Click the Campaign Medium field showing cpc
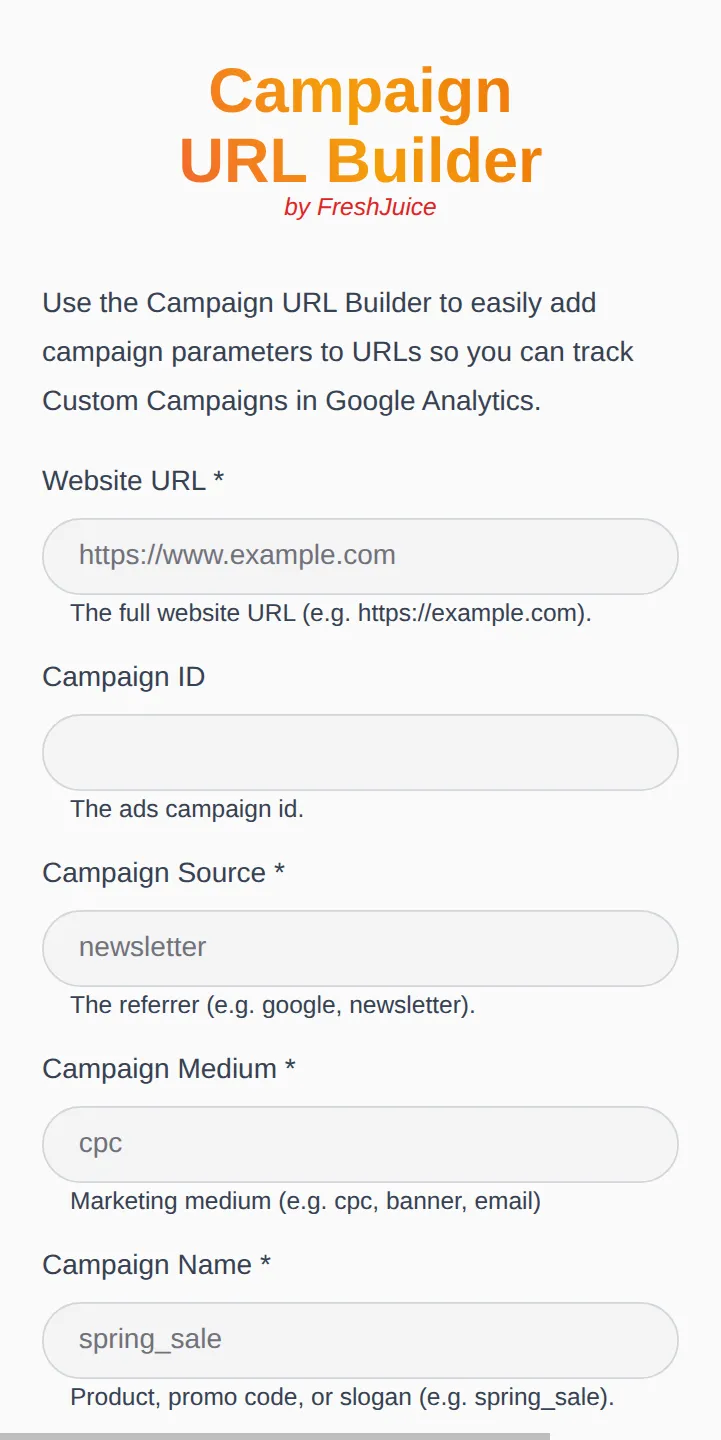This screenshot has width=721, height=1440. pos(360,1144)
